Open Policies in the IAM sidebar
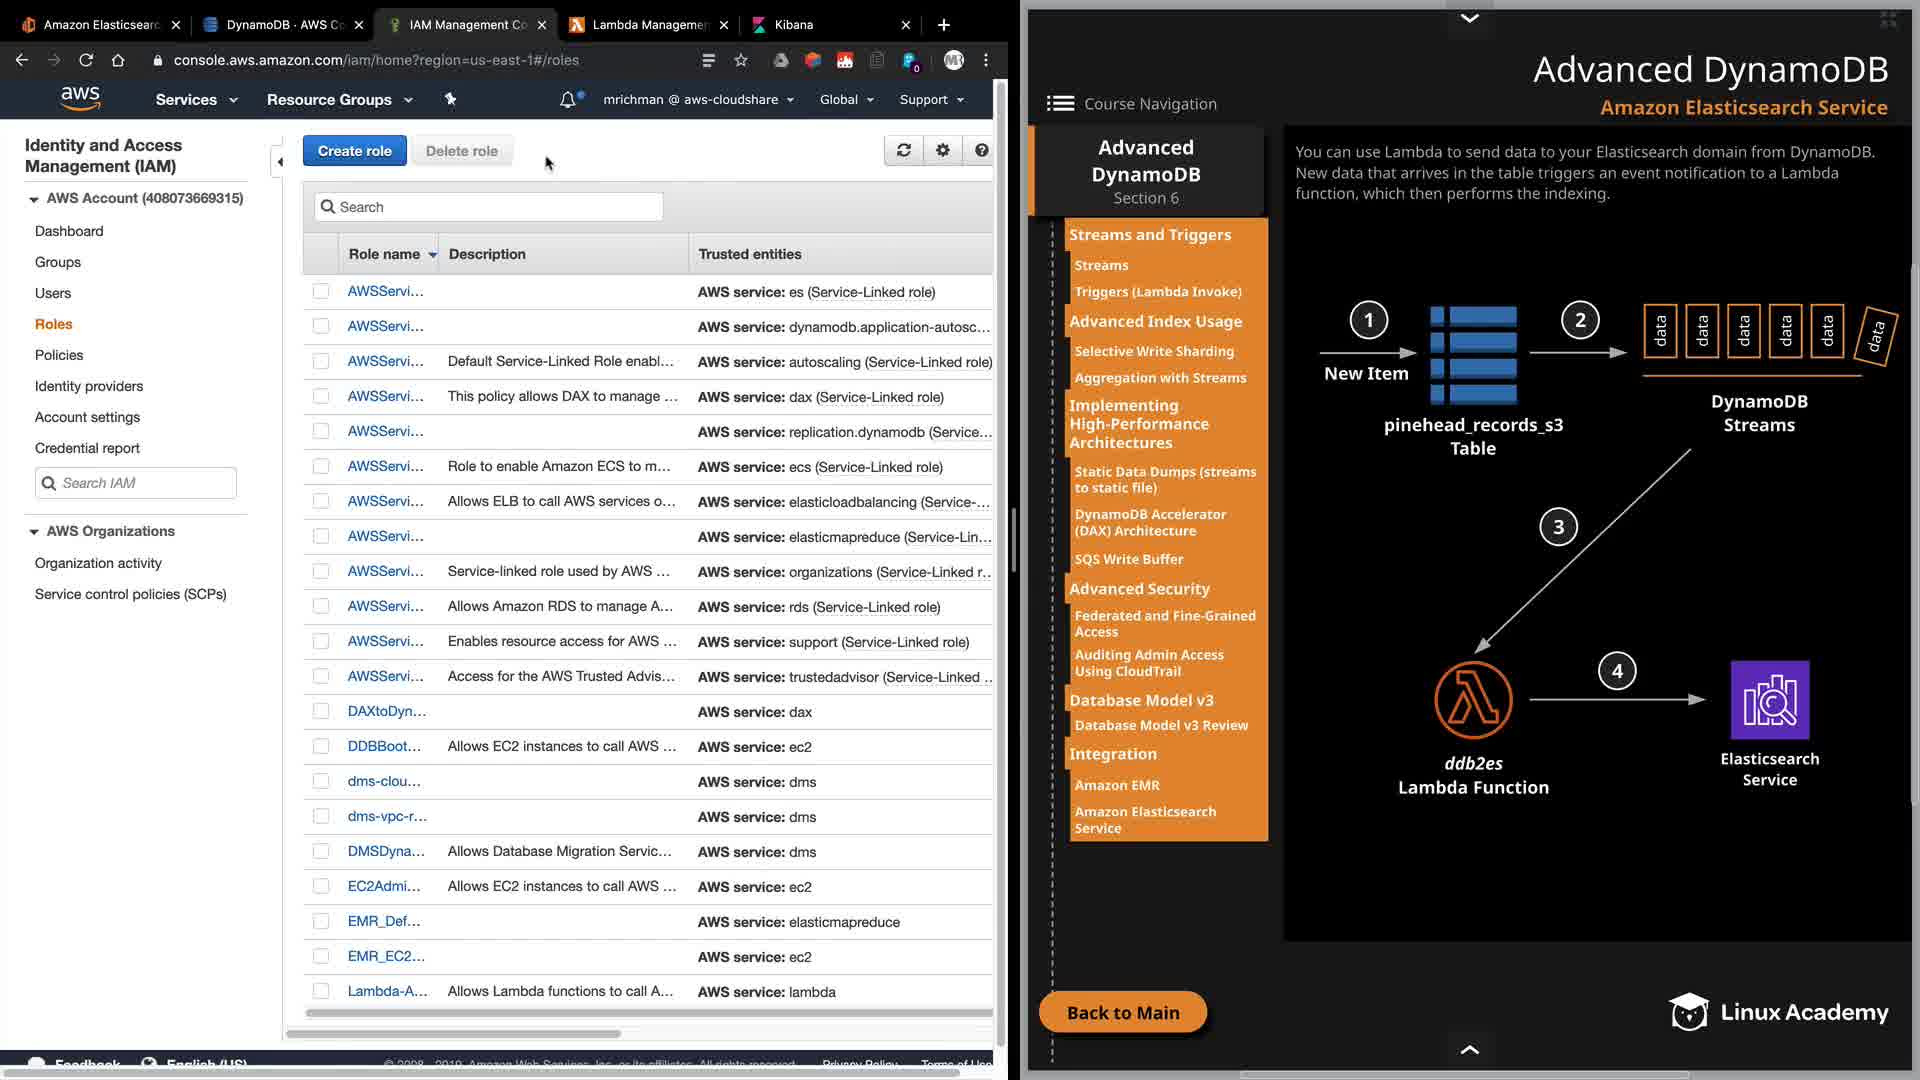 click(59, 355)
